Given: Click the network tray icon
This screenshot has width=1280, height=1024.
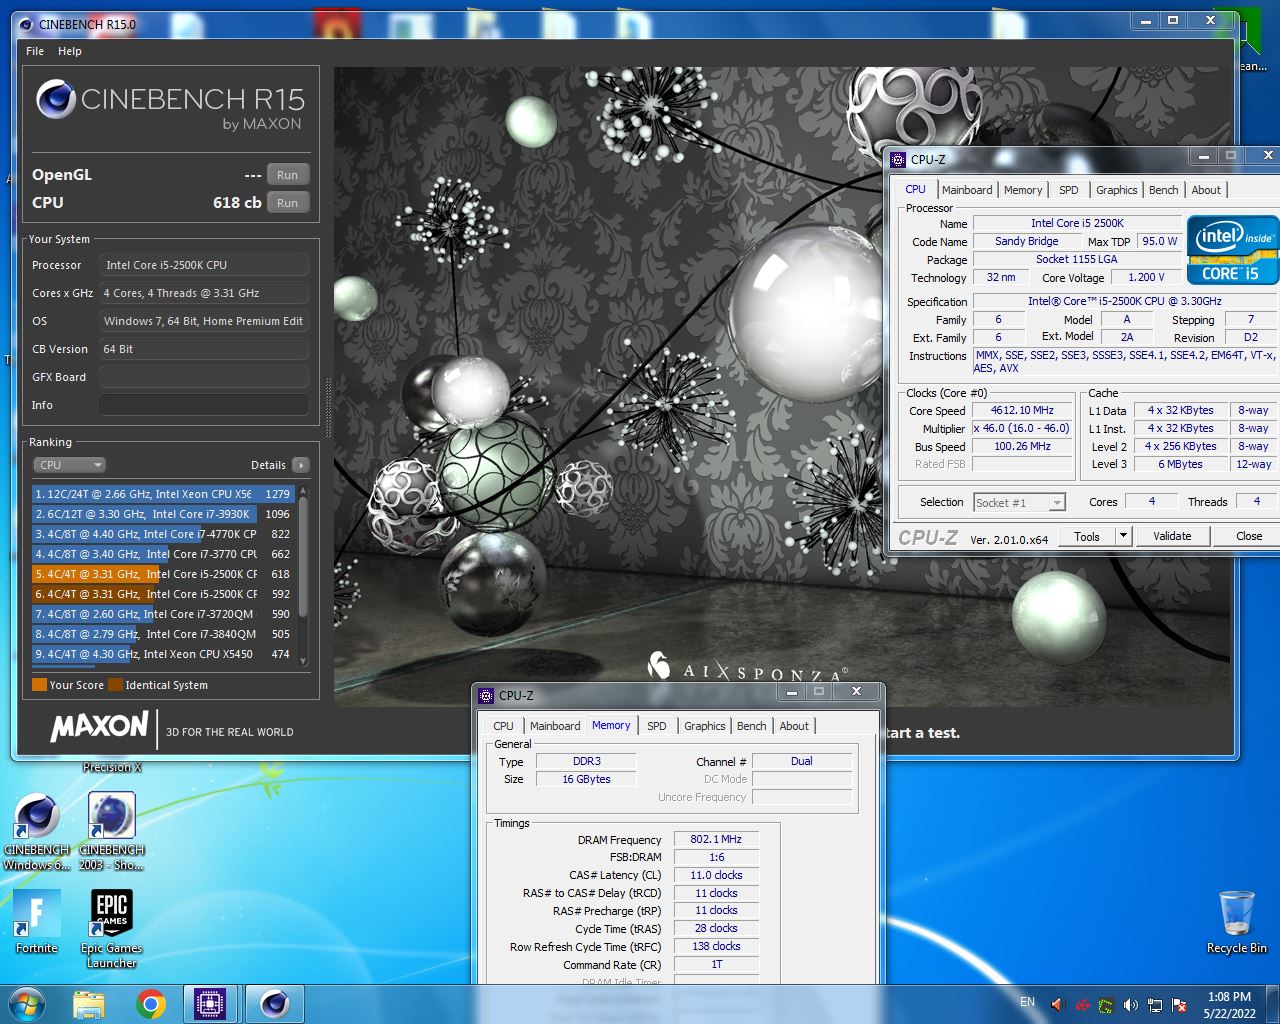Looking at the screenshot, I should point(1155,1005).
